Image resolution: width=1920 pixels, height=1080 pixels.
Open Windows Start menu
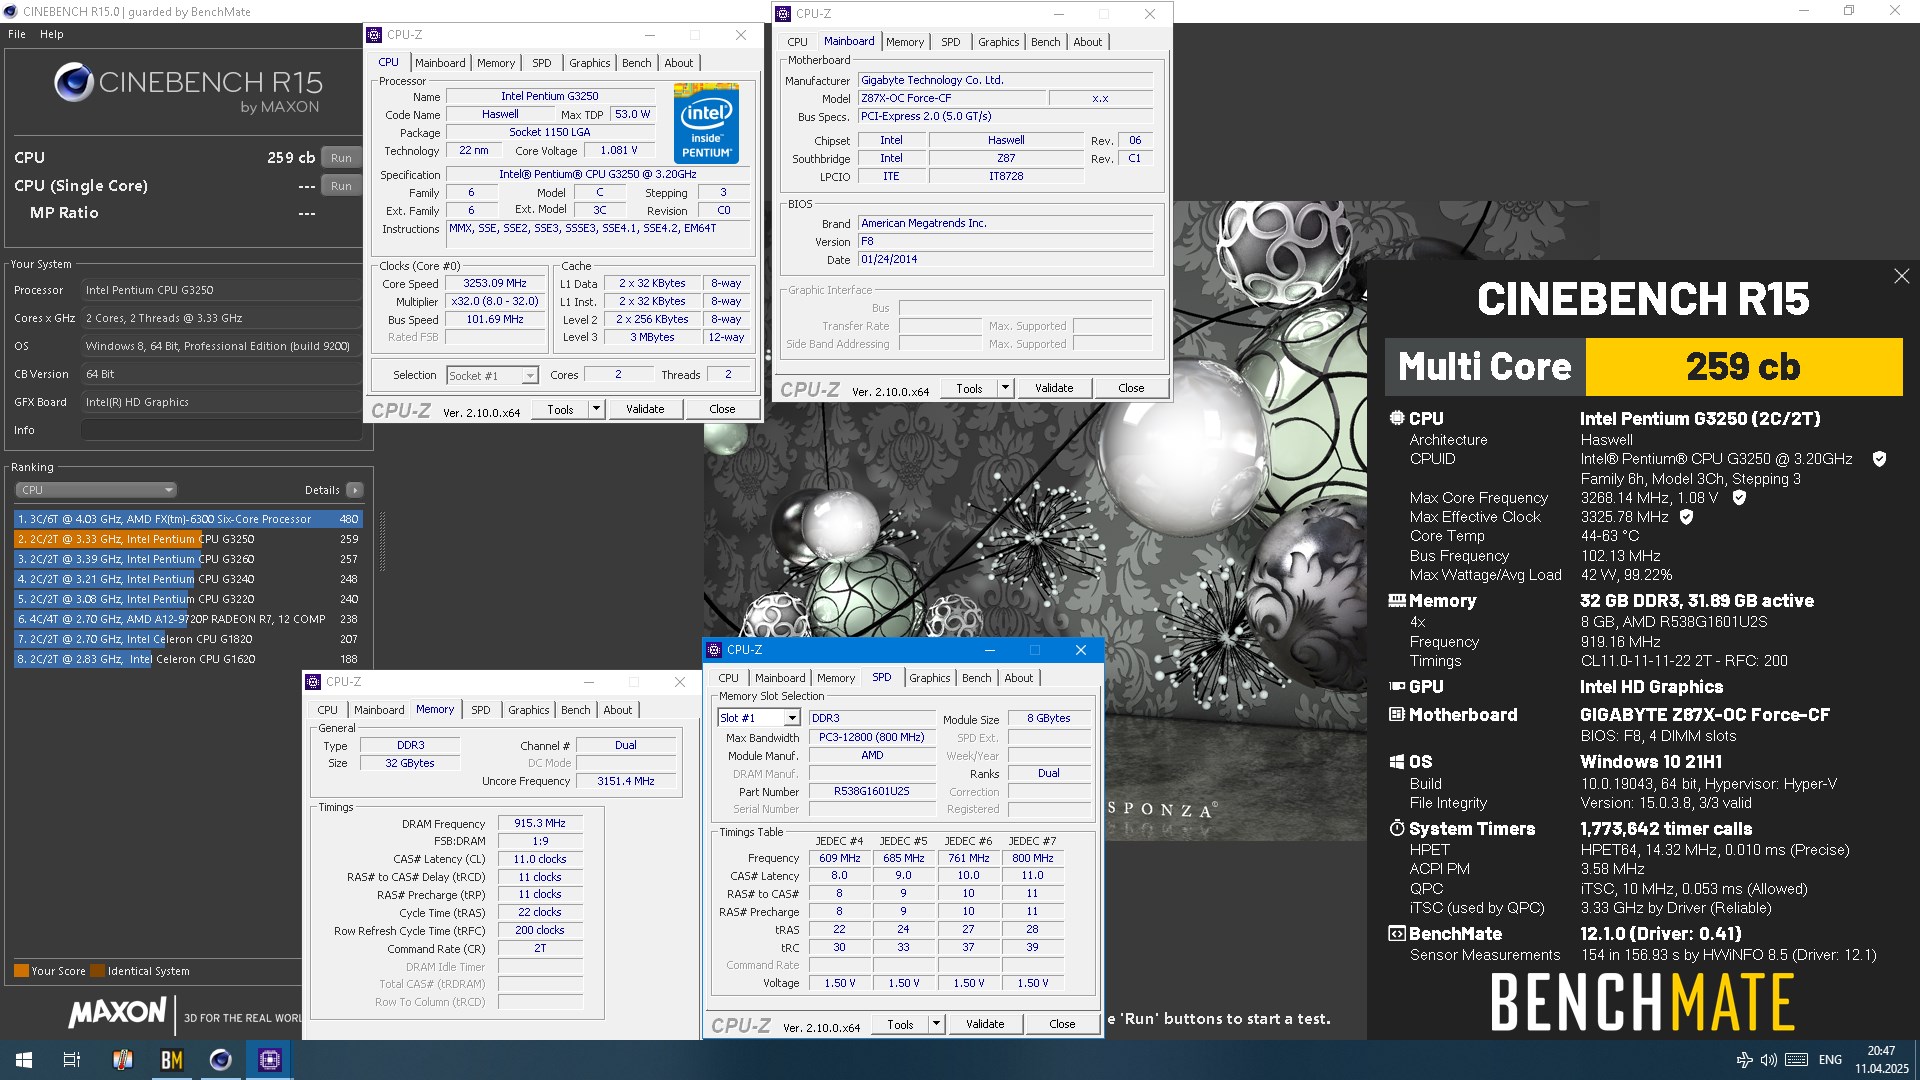[24, 1060]
